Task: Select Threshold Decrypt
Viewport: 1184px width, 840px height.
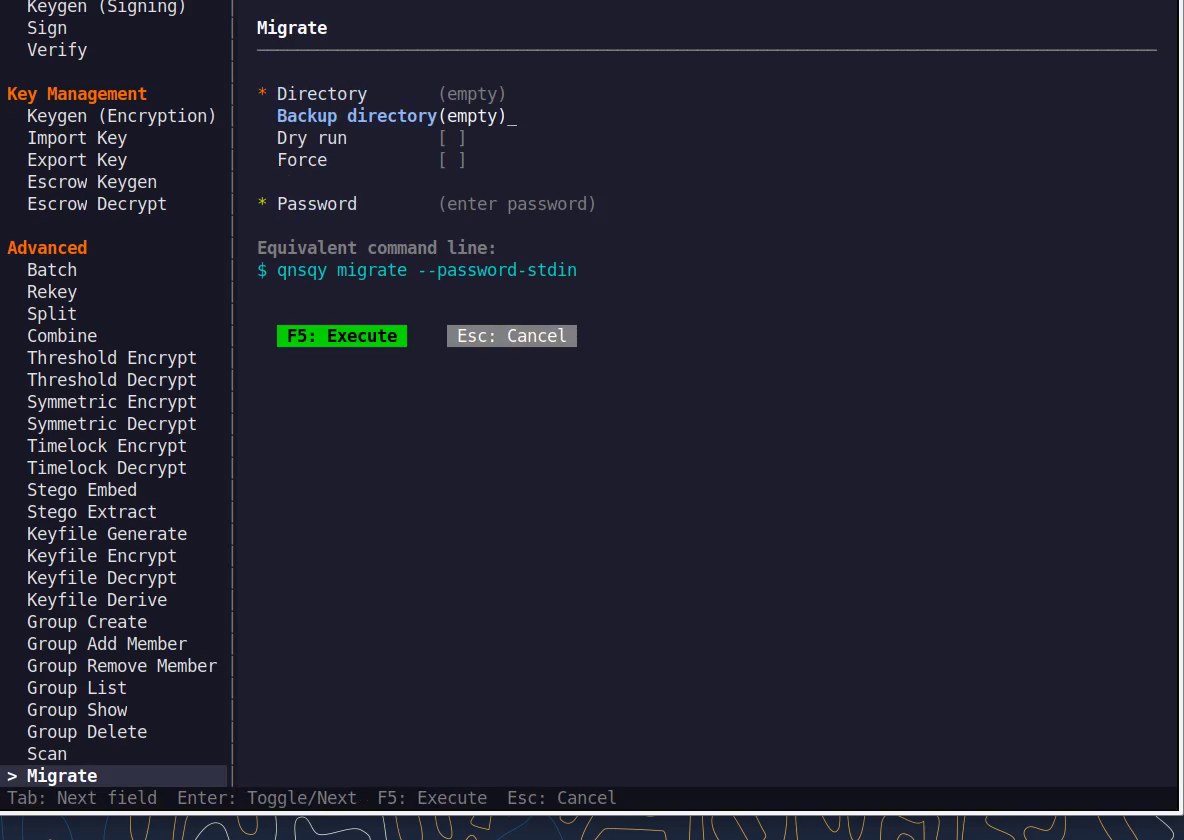Action: coord(112,380)
